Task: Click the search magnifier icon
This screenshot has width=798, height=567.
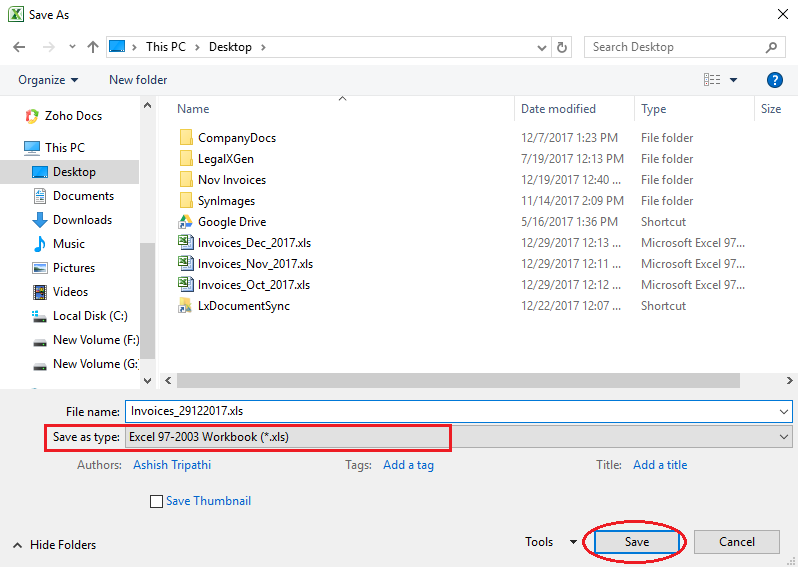Action: [x=771, y=47]
